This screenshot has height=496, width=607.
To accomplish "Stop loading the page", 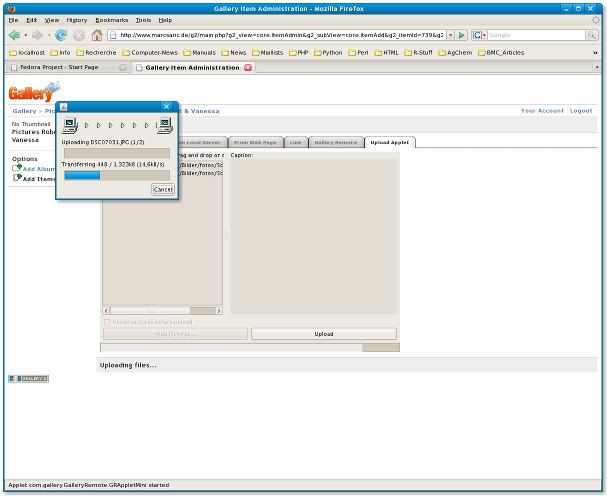I will [x=79, y=35].
